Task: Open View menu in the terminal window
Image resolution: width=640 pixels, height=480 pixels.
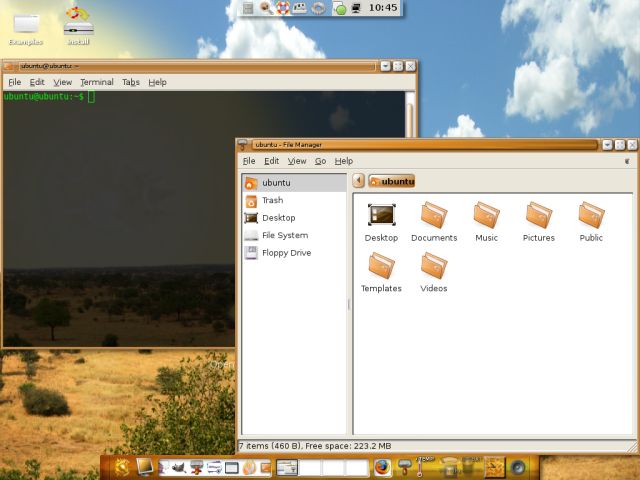Action: (x=62, y=82)
